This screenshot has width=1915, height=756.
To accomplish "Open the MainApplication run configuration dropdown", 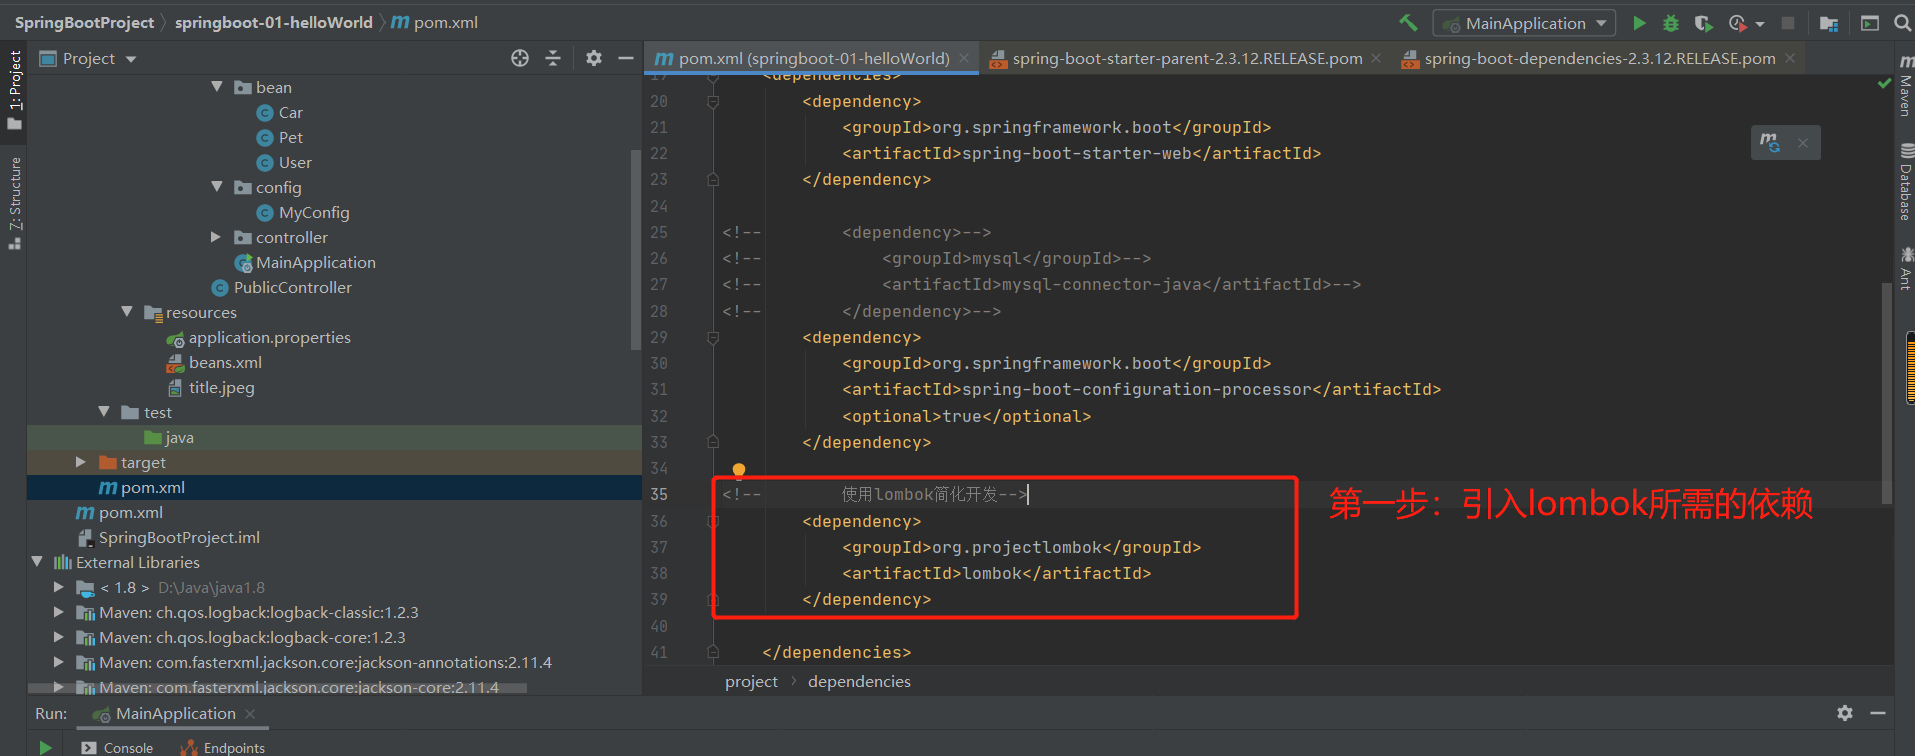I will pyautogui.click(x=1524, y=23).
